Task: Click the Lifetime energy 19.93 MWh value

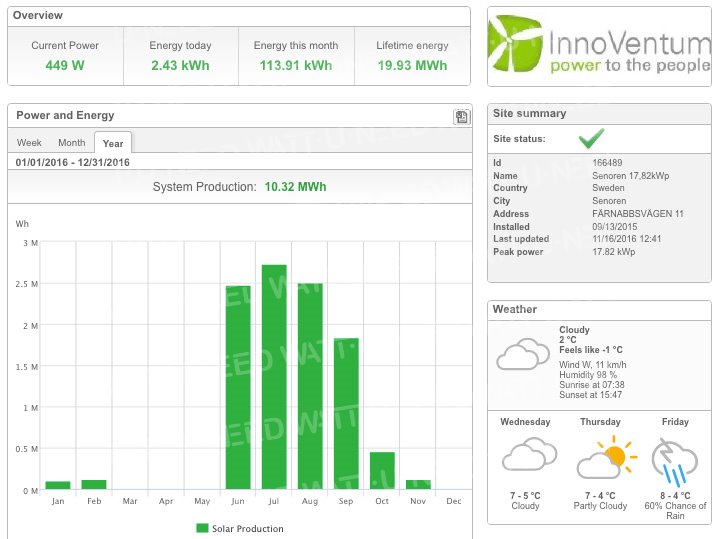Action: click(x=412, y=65)
